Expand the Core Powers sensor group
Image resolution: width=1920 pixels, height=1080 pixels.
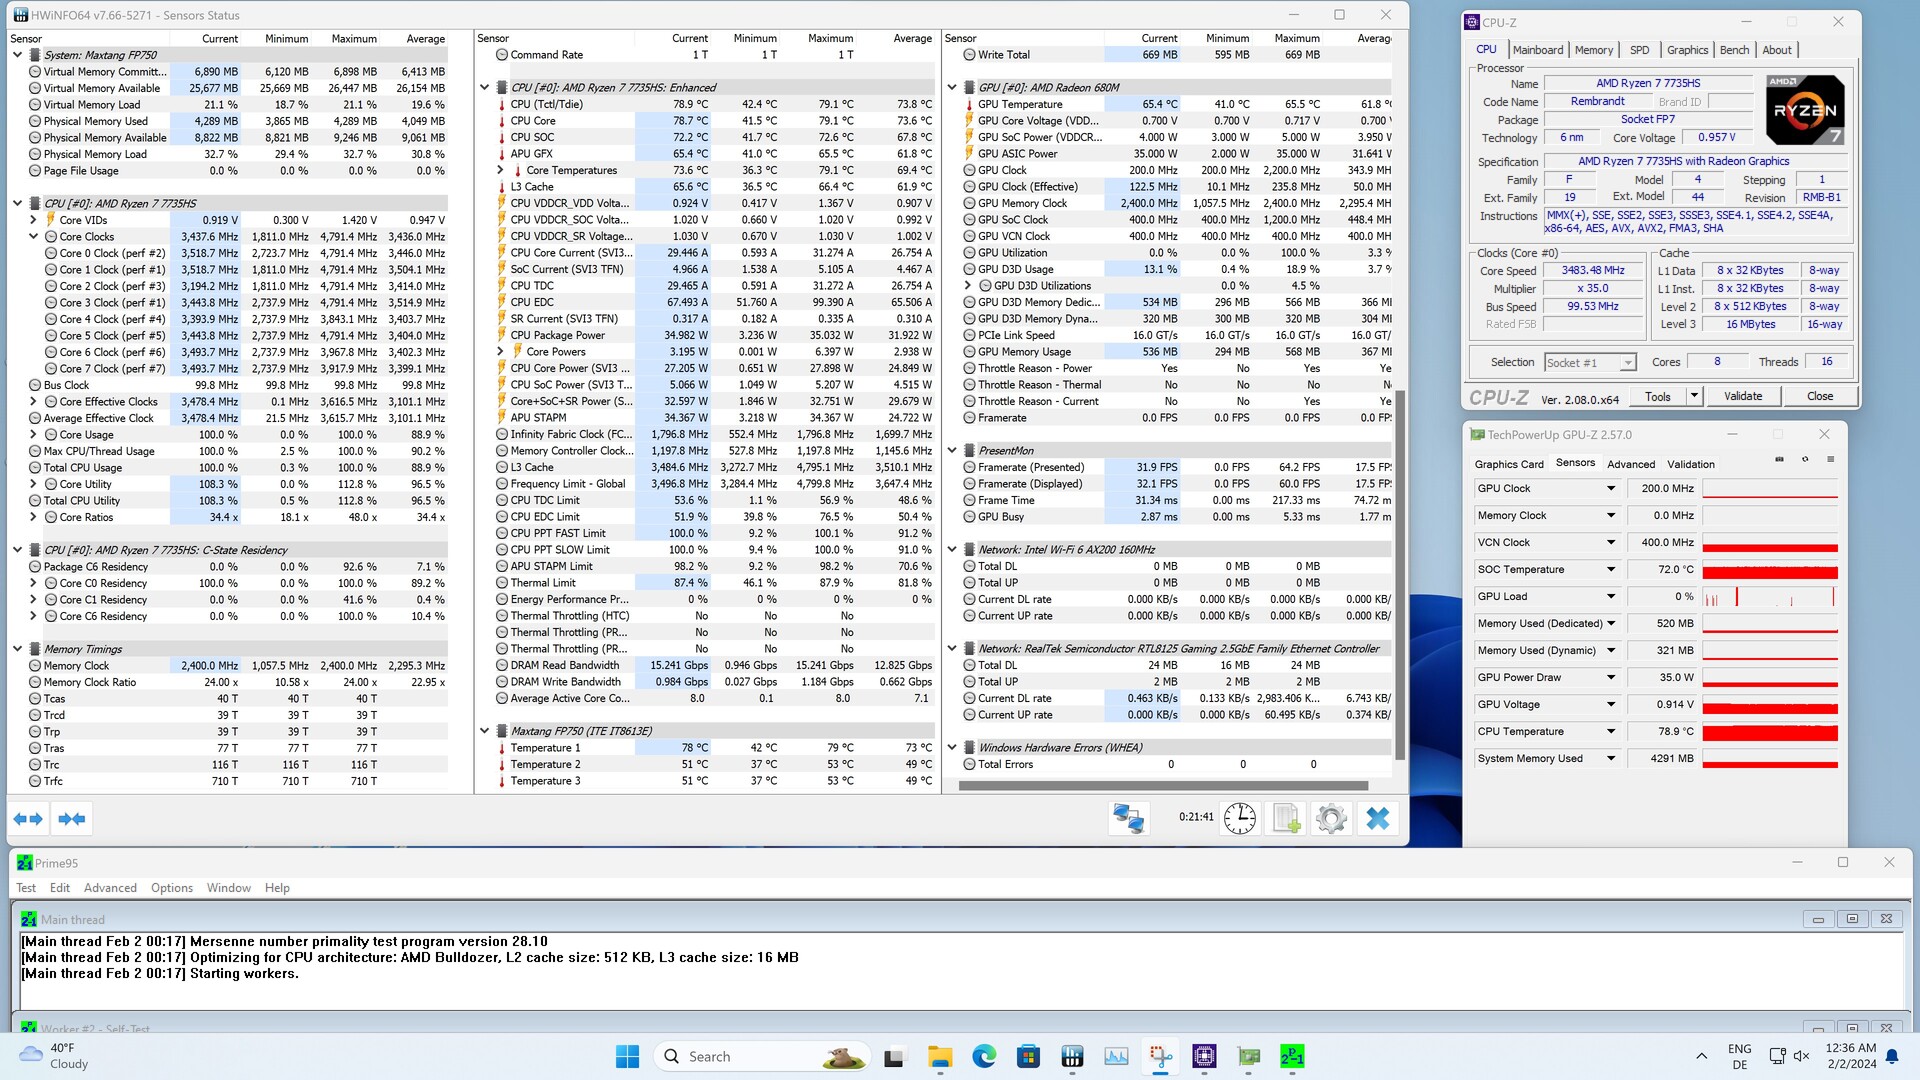[500, 352]
